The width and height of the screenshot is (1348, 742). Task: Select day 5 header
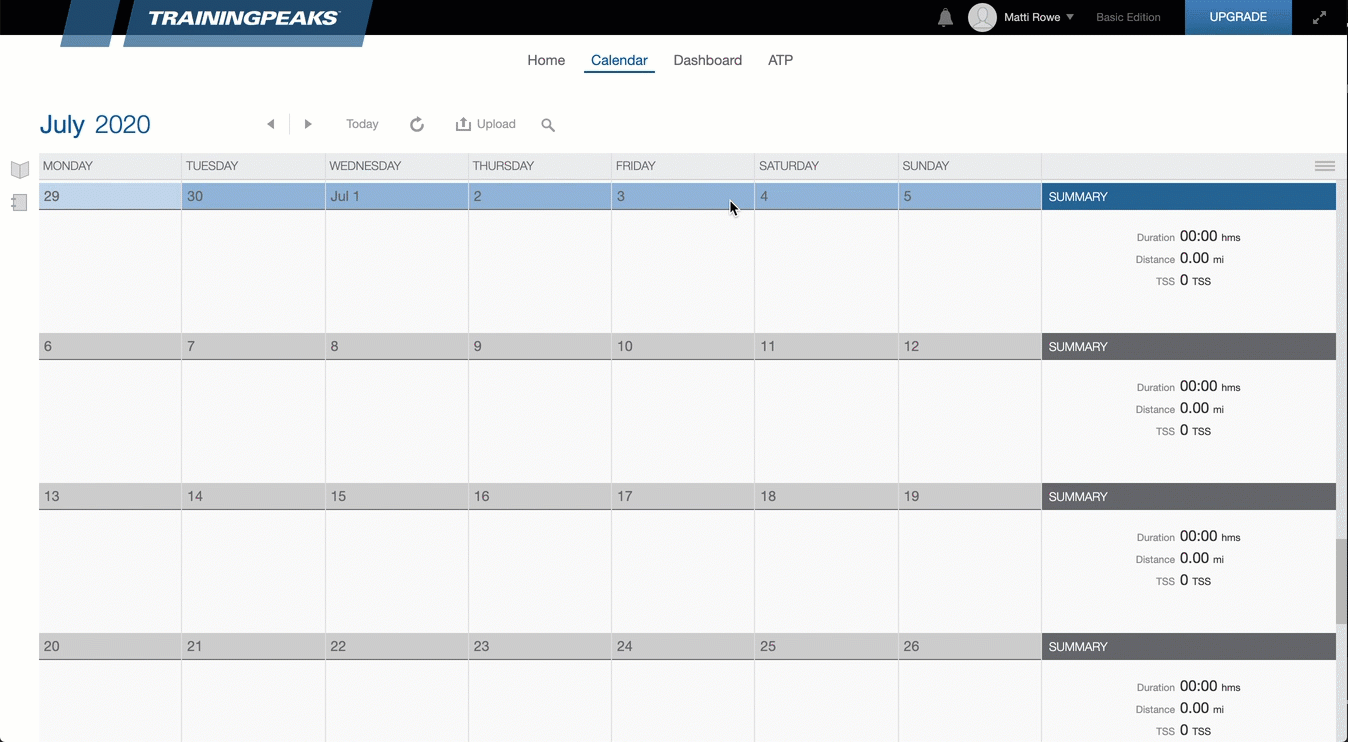tap(970, 196)
